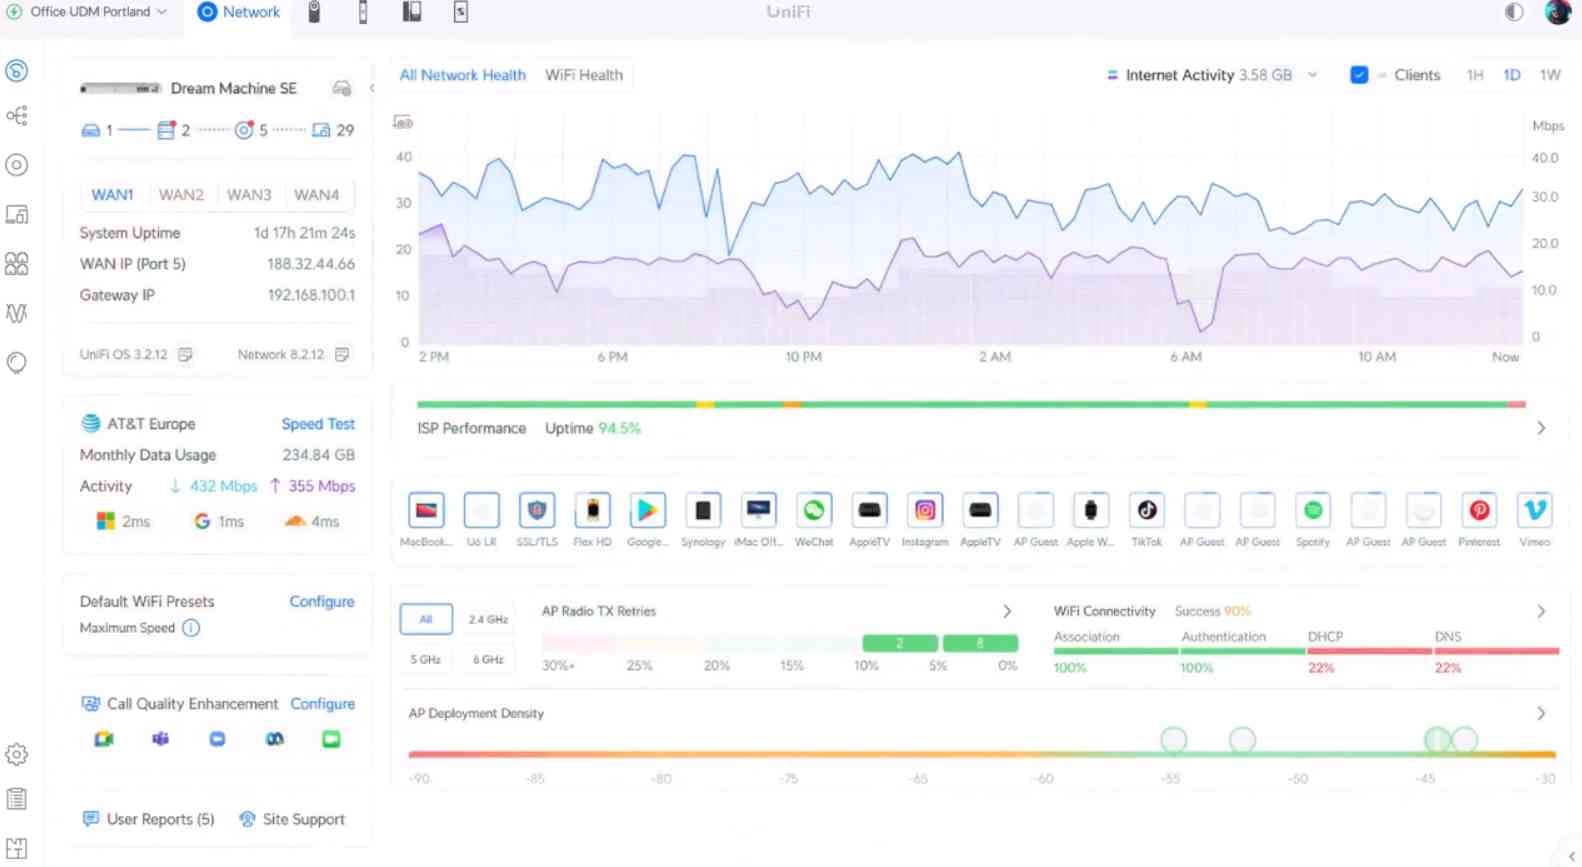
Task: Run the Speed Test link
Action: coord(318,424)
